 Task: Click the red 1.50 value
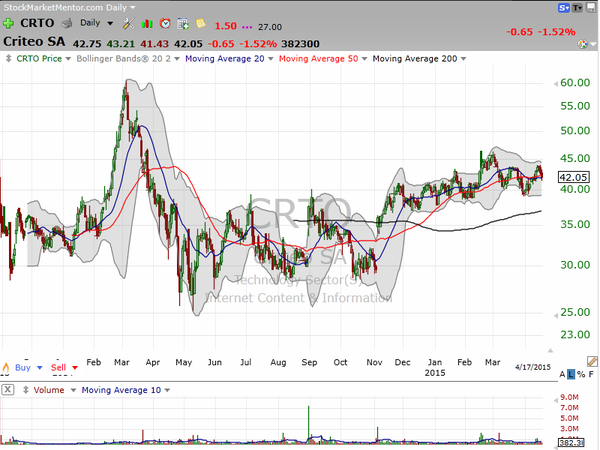(225, 26)
